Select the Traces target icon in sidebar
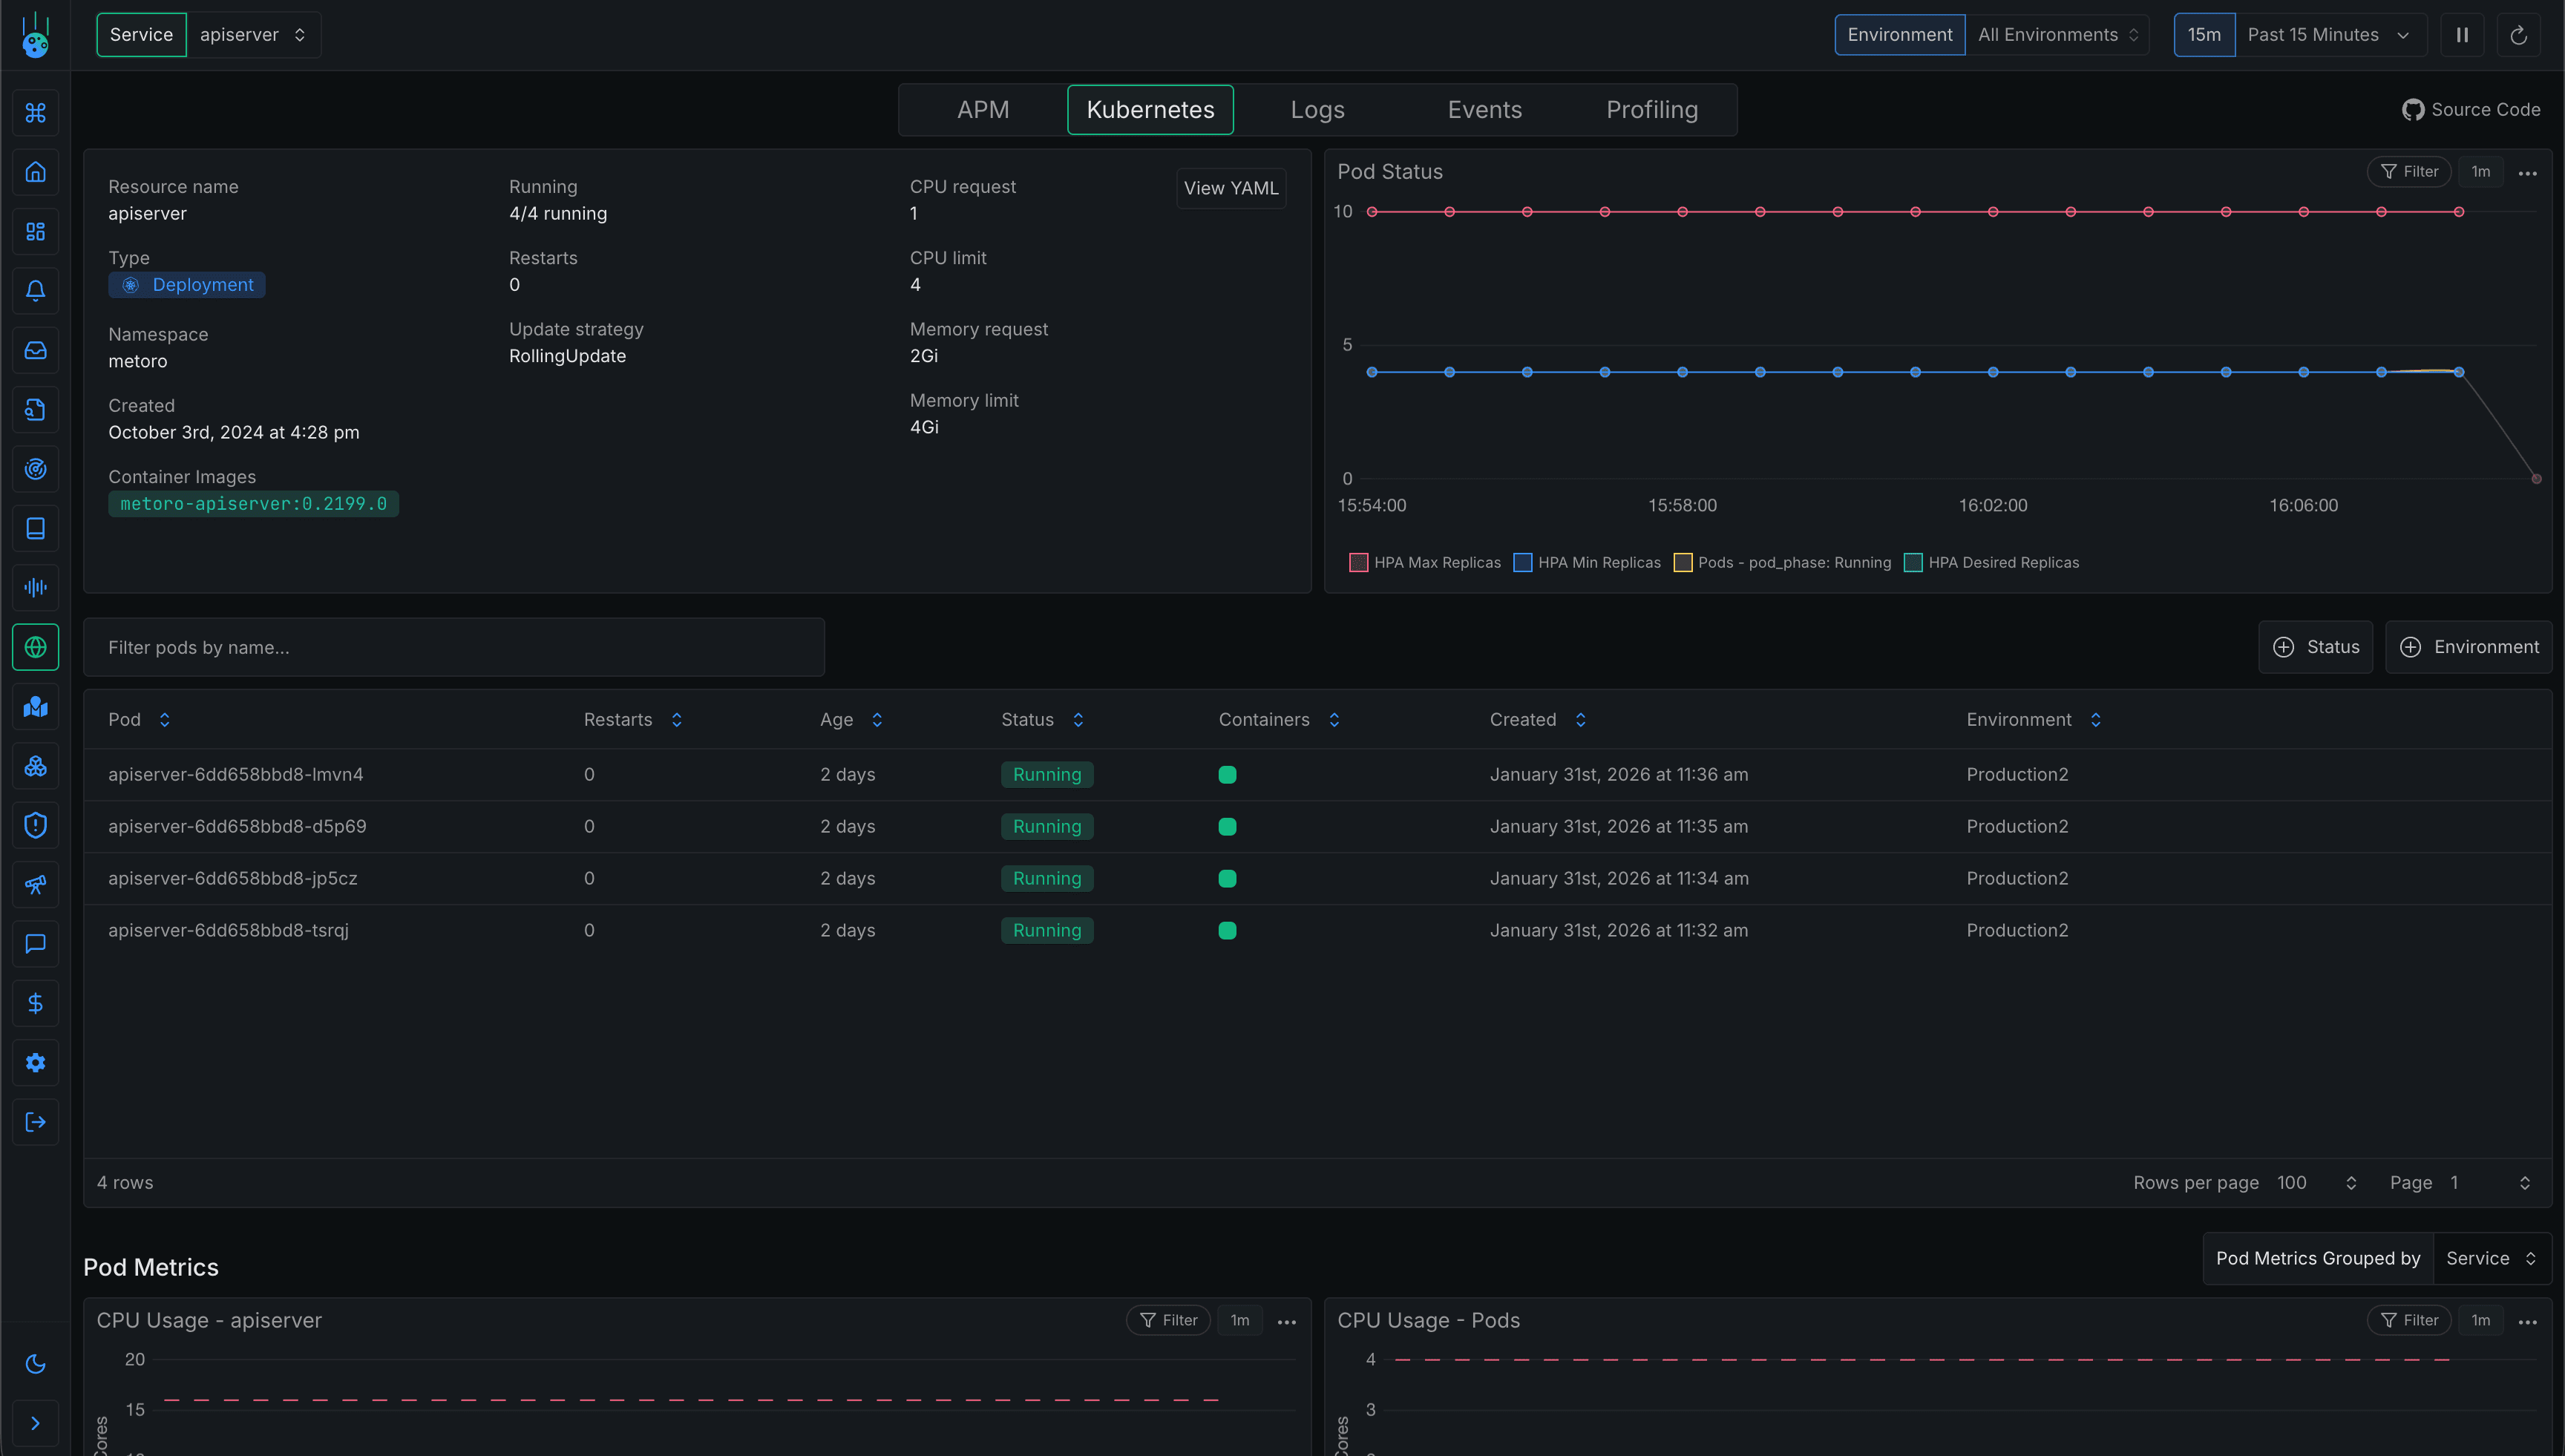The width and height of the screenshot is (2565, 1456). click(35, 468)
